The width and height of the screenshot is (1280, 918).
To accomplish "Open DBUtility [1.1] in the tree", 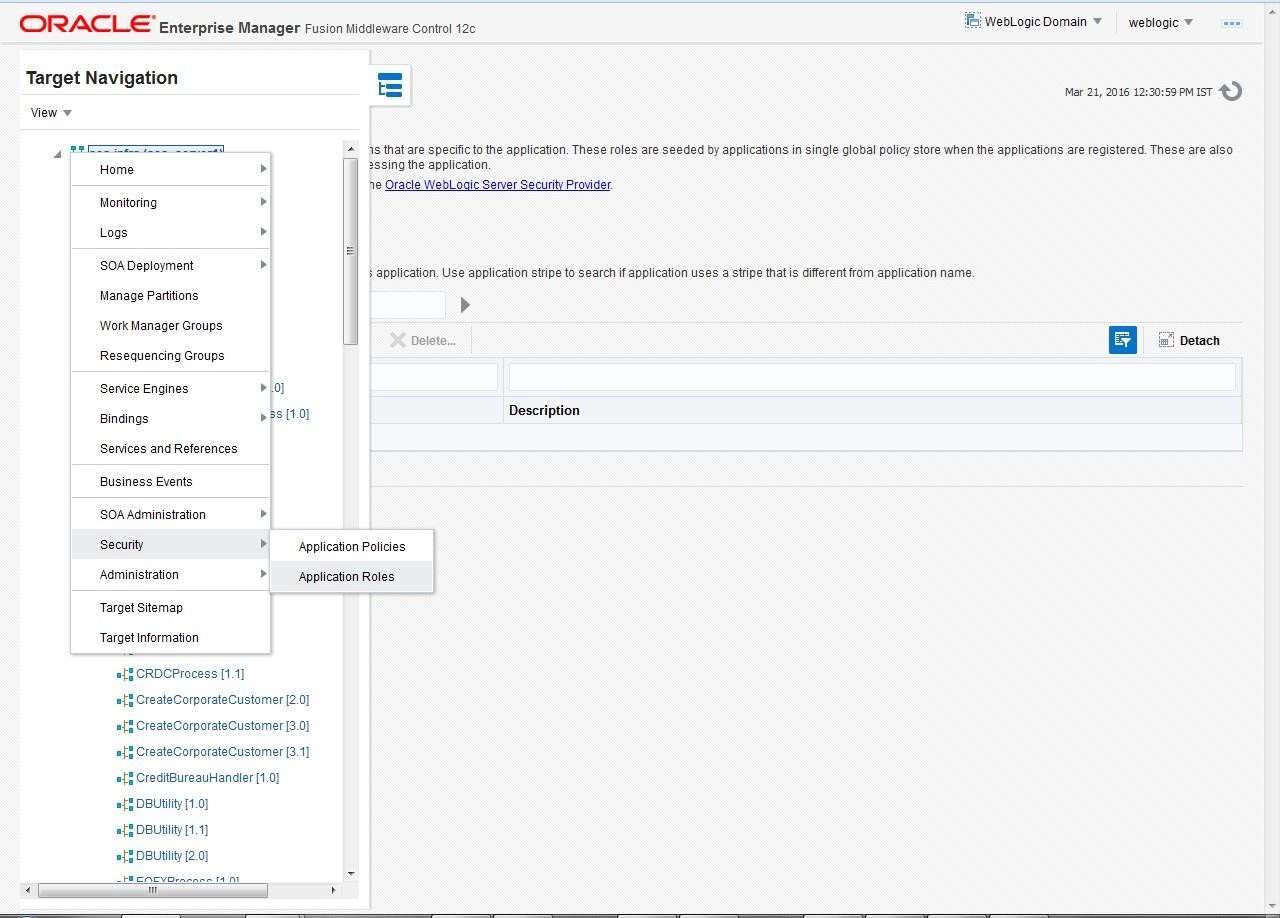I will click(x=172, y=830).
